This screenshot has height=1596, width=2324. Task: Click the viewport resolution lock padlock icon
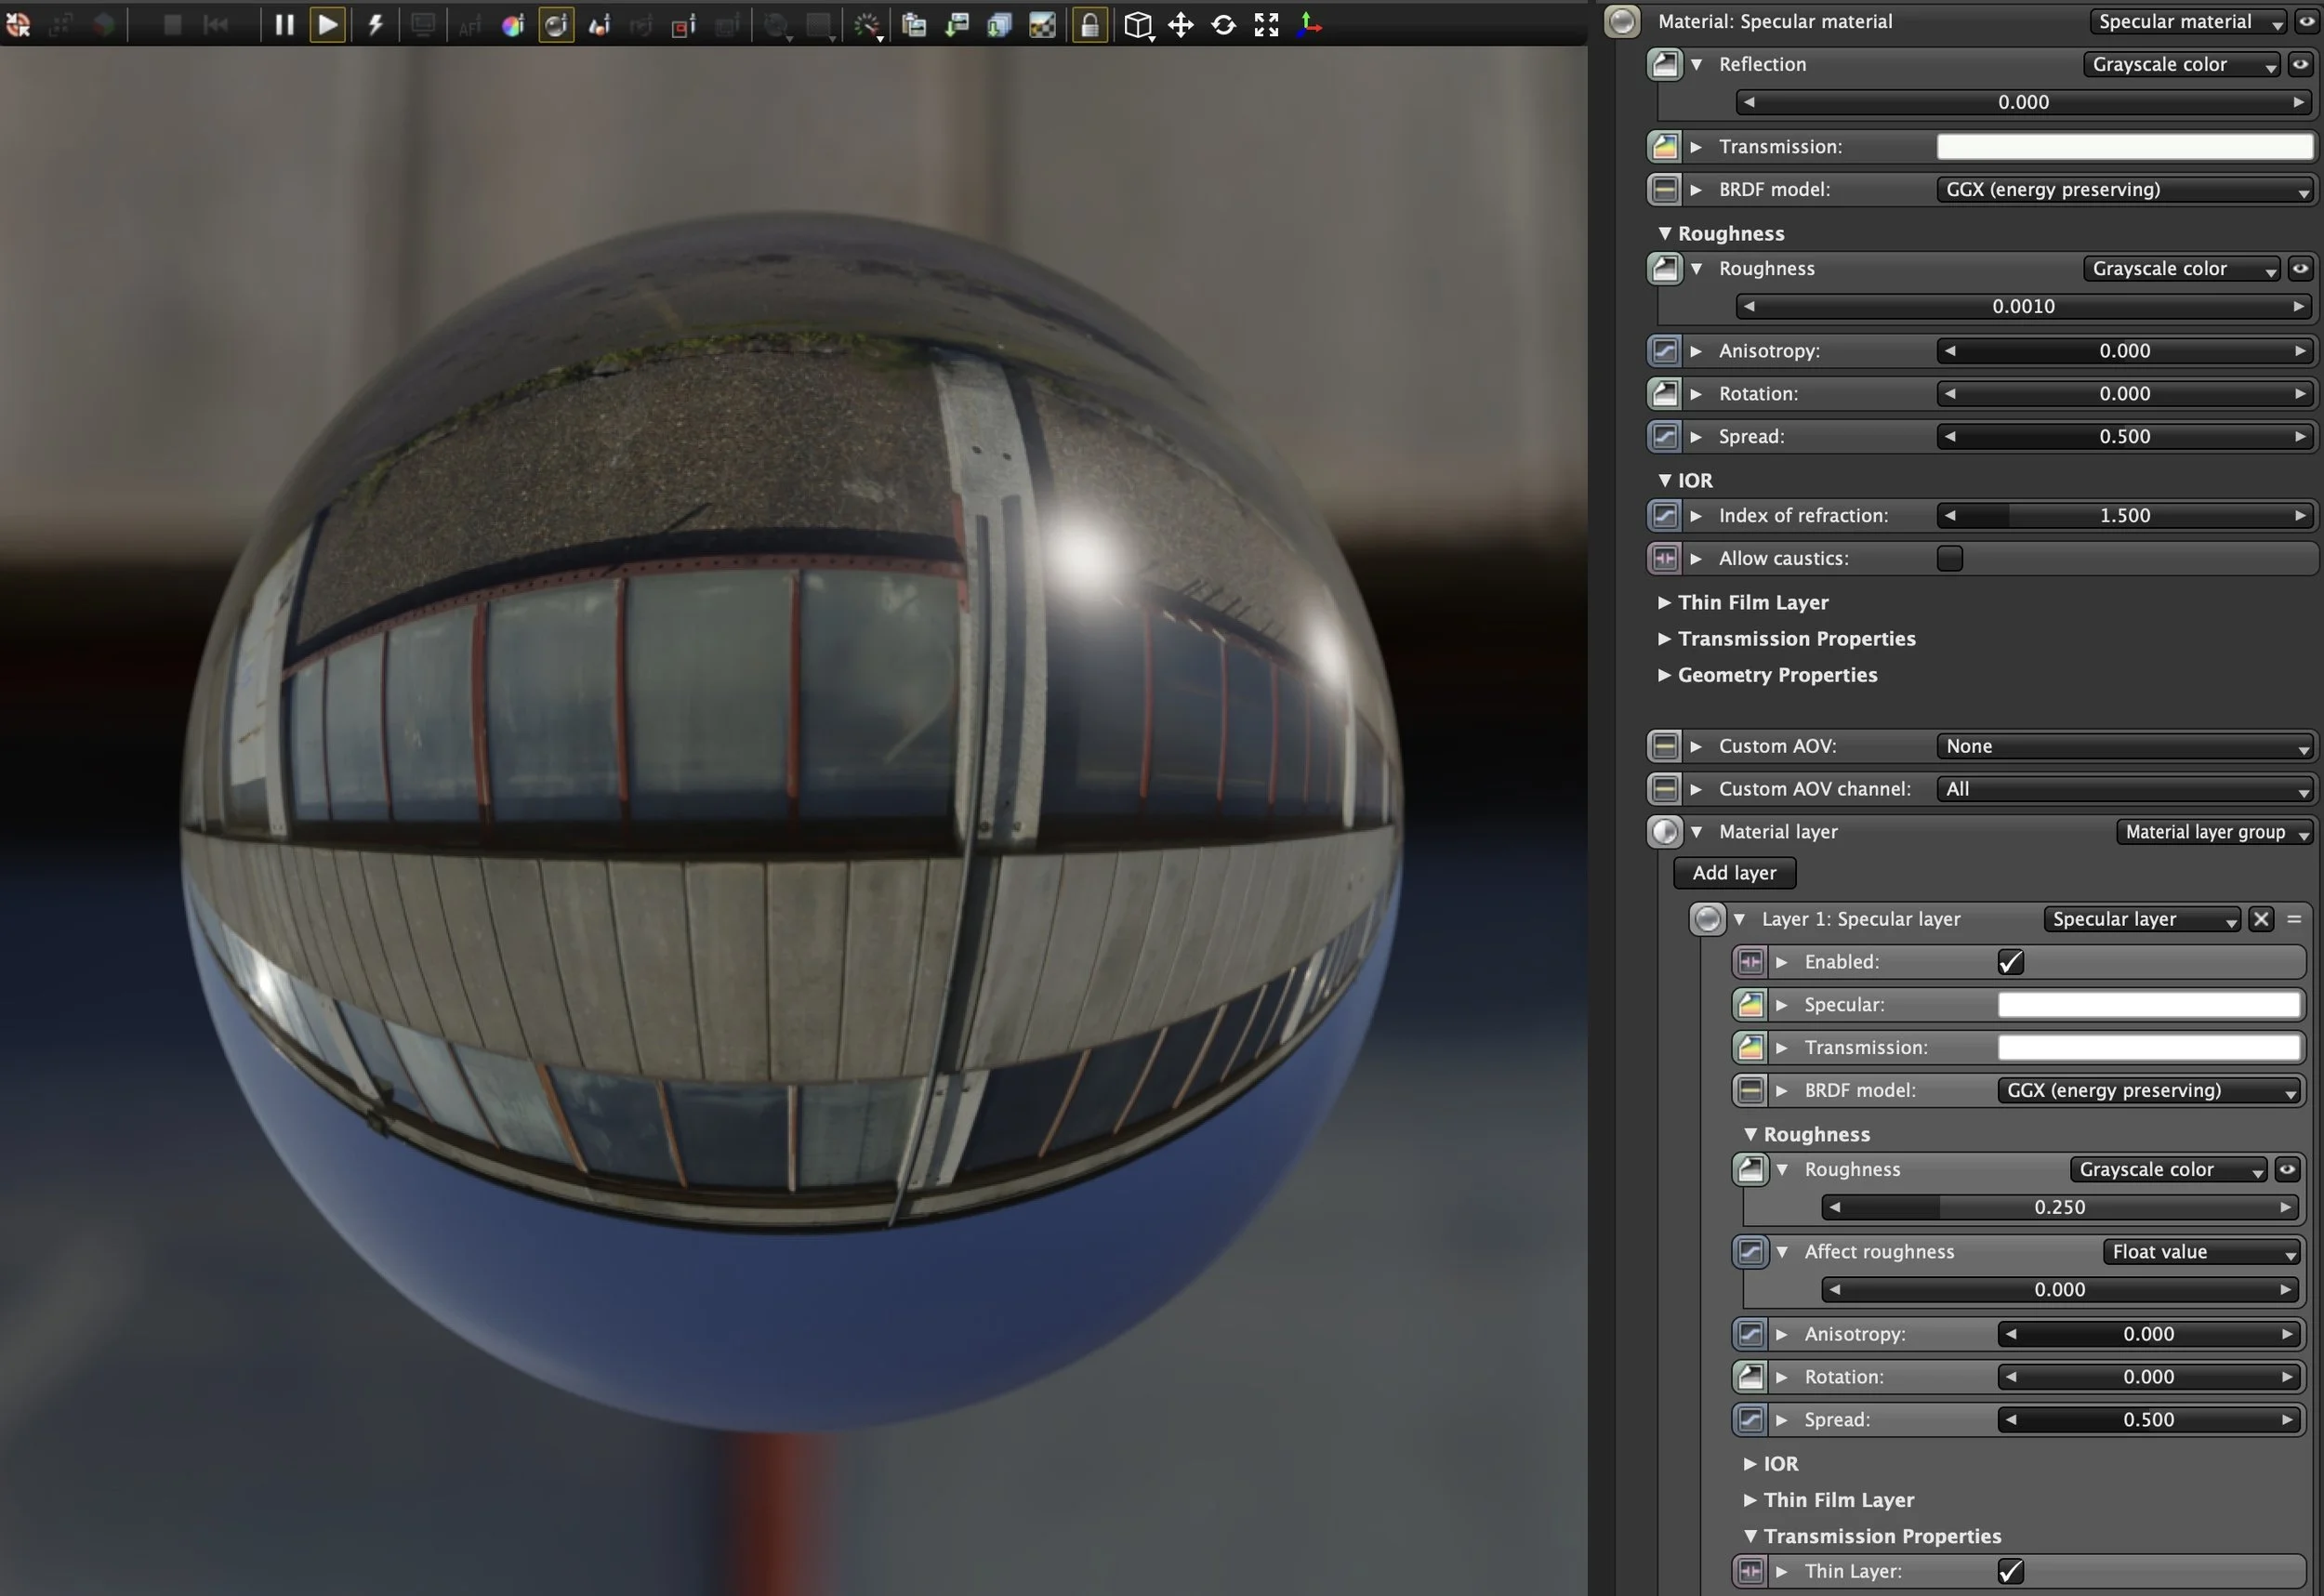click(x=1090, y=26)
